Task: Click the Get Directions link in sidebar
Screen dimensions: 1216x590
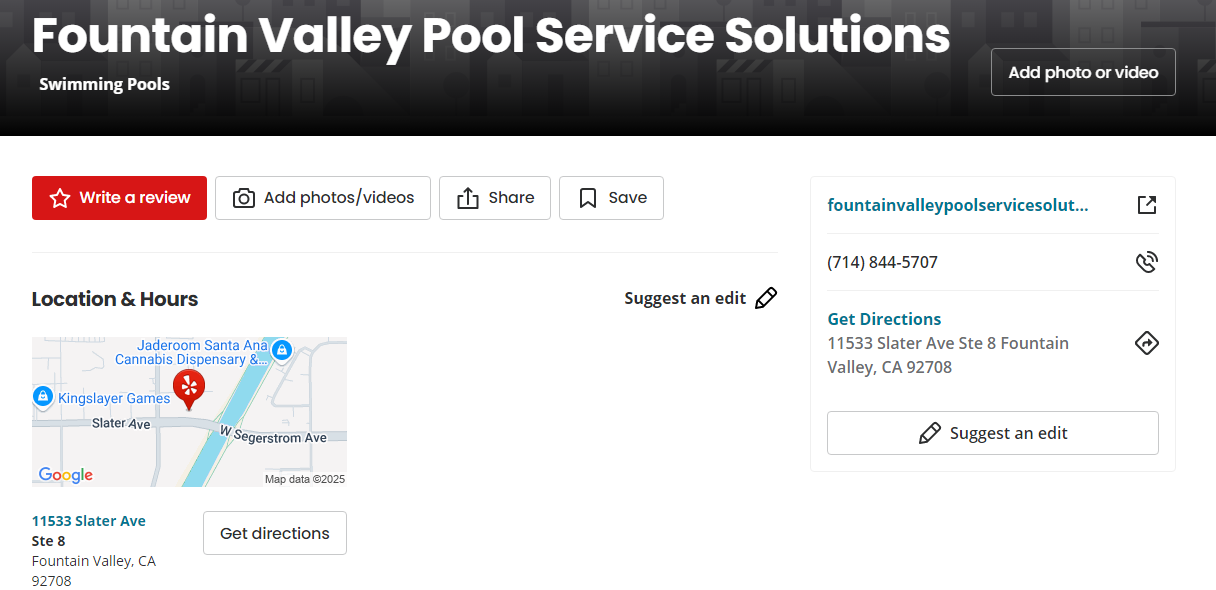Action: [884, 319]
